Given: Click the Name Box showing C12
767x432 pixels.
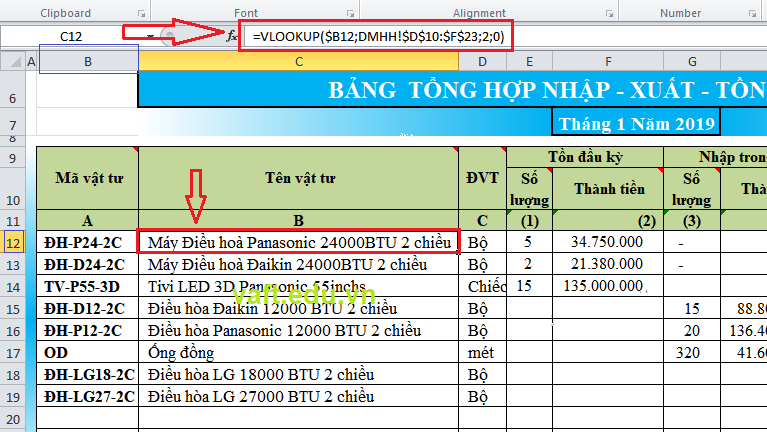Looking at the screenshot, I should (x=71, y=36).
